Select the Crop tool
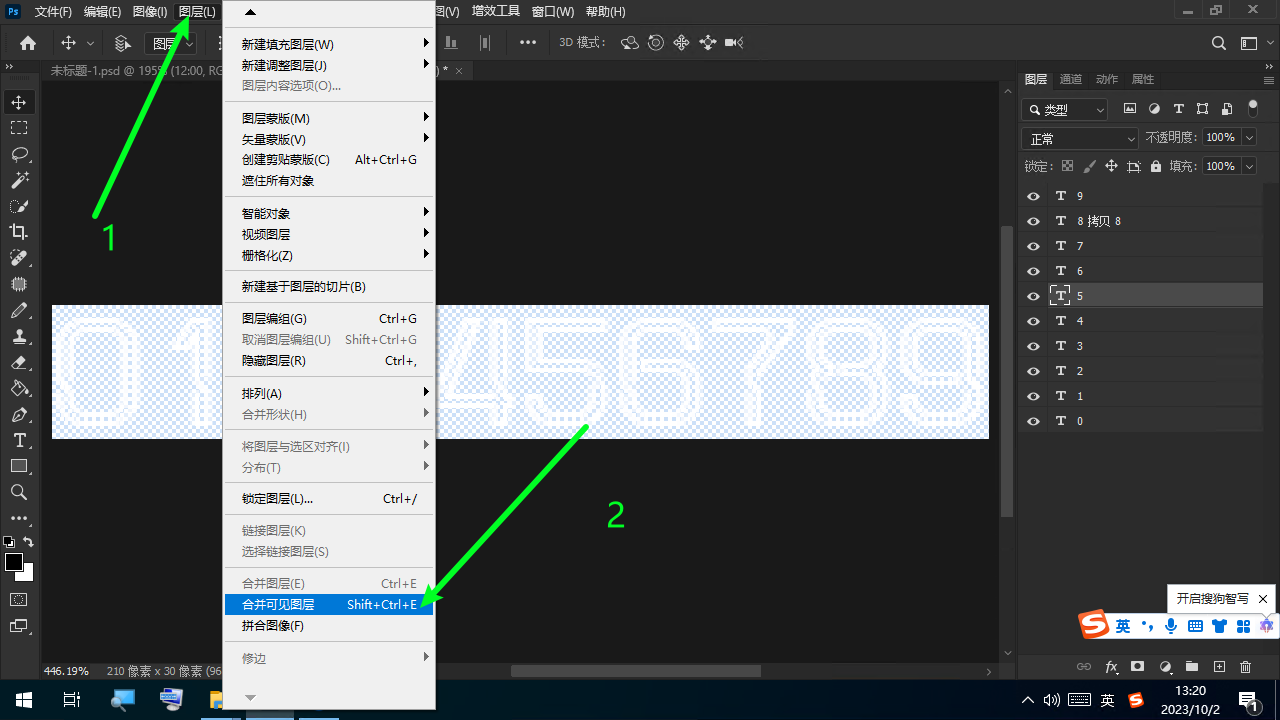The image size is (1280, 720). (x=19, y=232)
